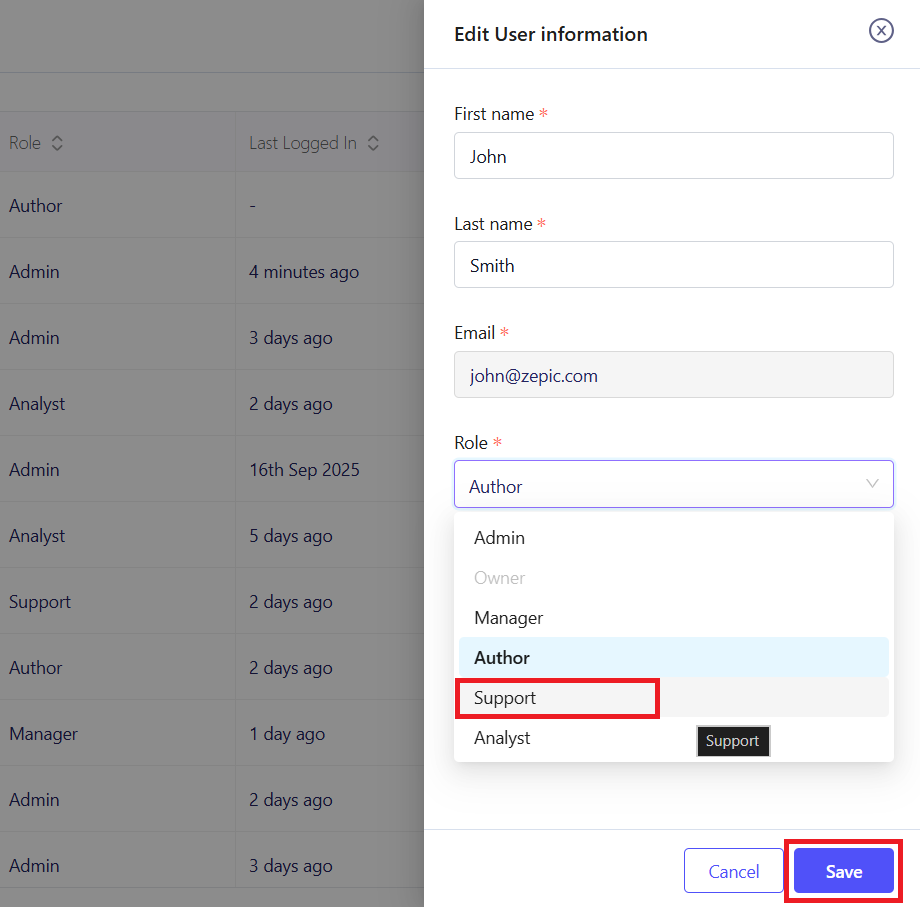Click the email field john@zepic.com
This screenshot has width=920, height=907.
pos(673,375)
